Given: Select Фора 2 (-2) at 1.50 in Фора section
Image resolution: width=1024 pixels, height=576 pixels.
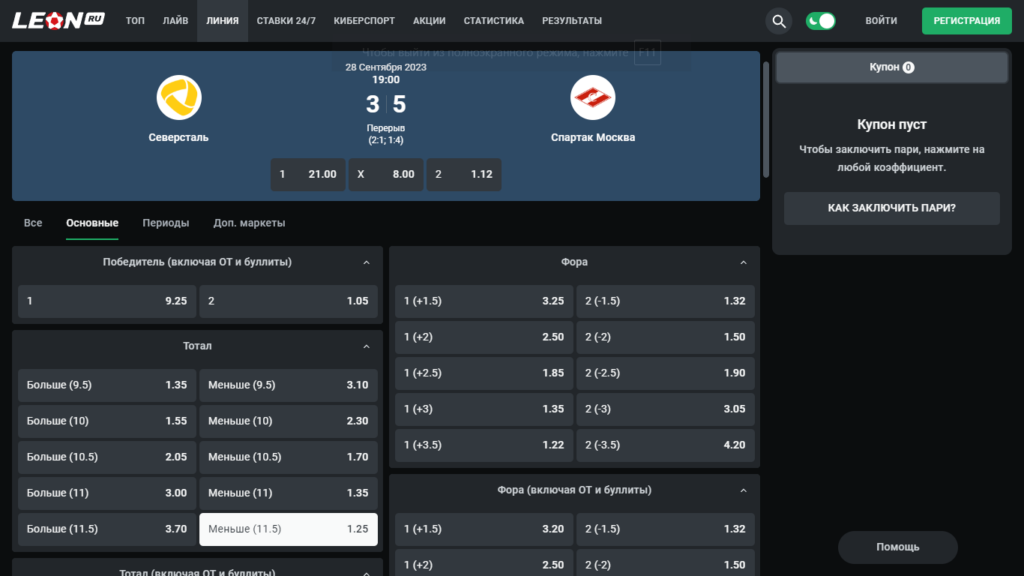Looking at the screenshot, I should pyautogui.click(x=665, y=337).
